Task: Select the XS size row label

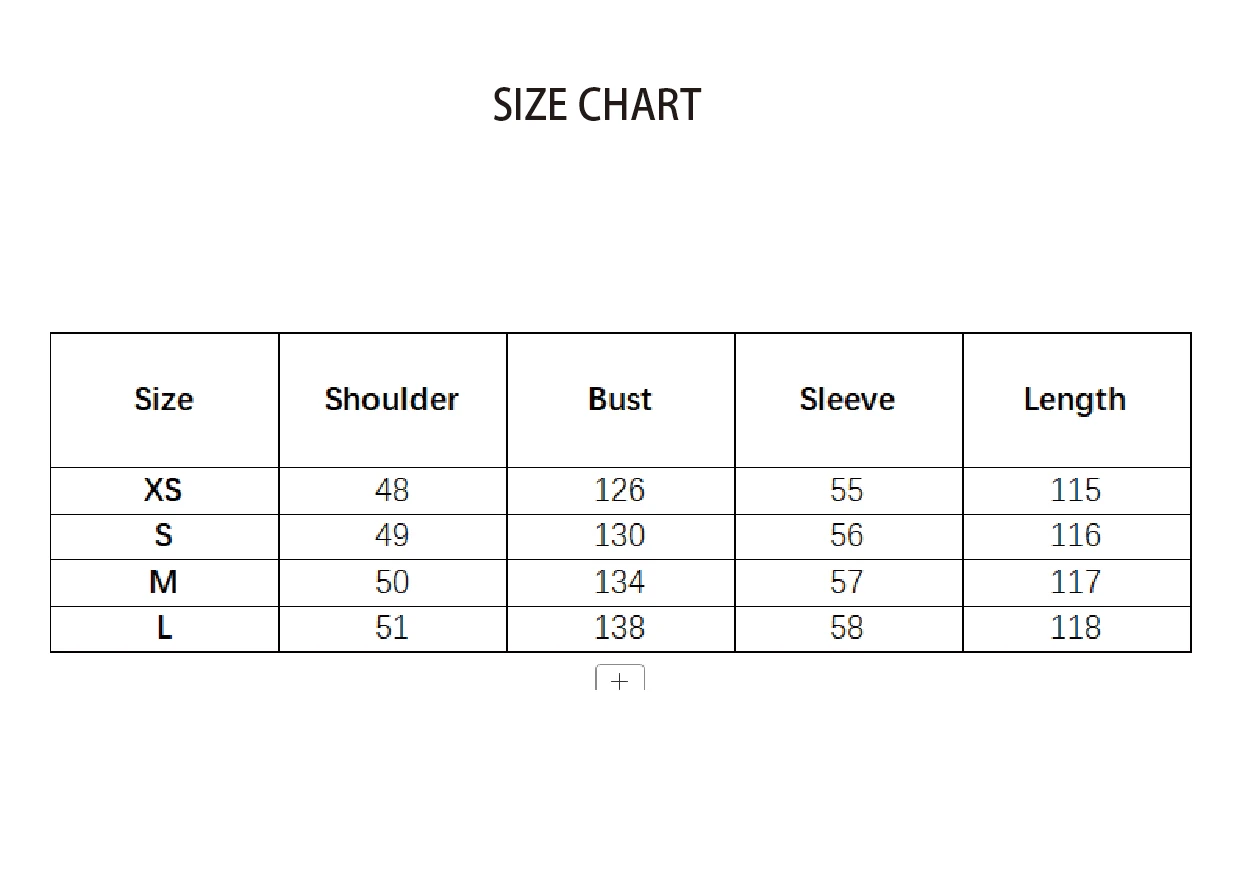Action: 164,490
